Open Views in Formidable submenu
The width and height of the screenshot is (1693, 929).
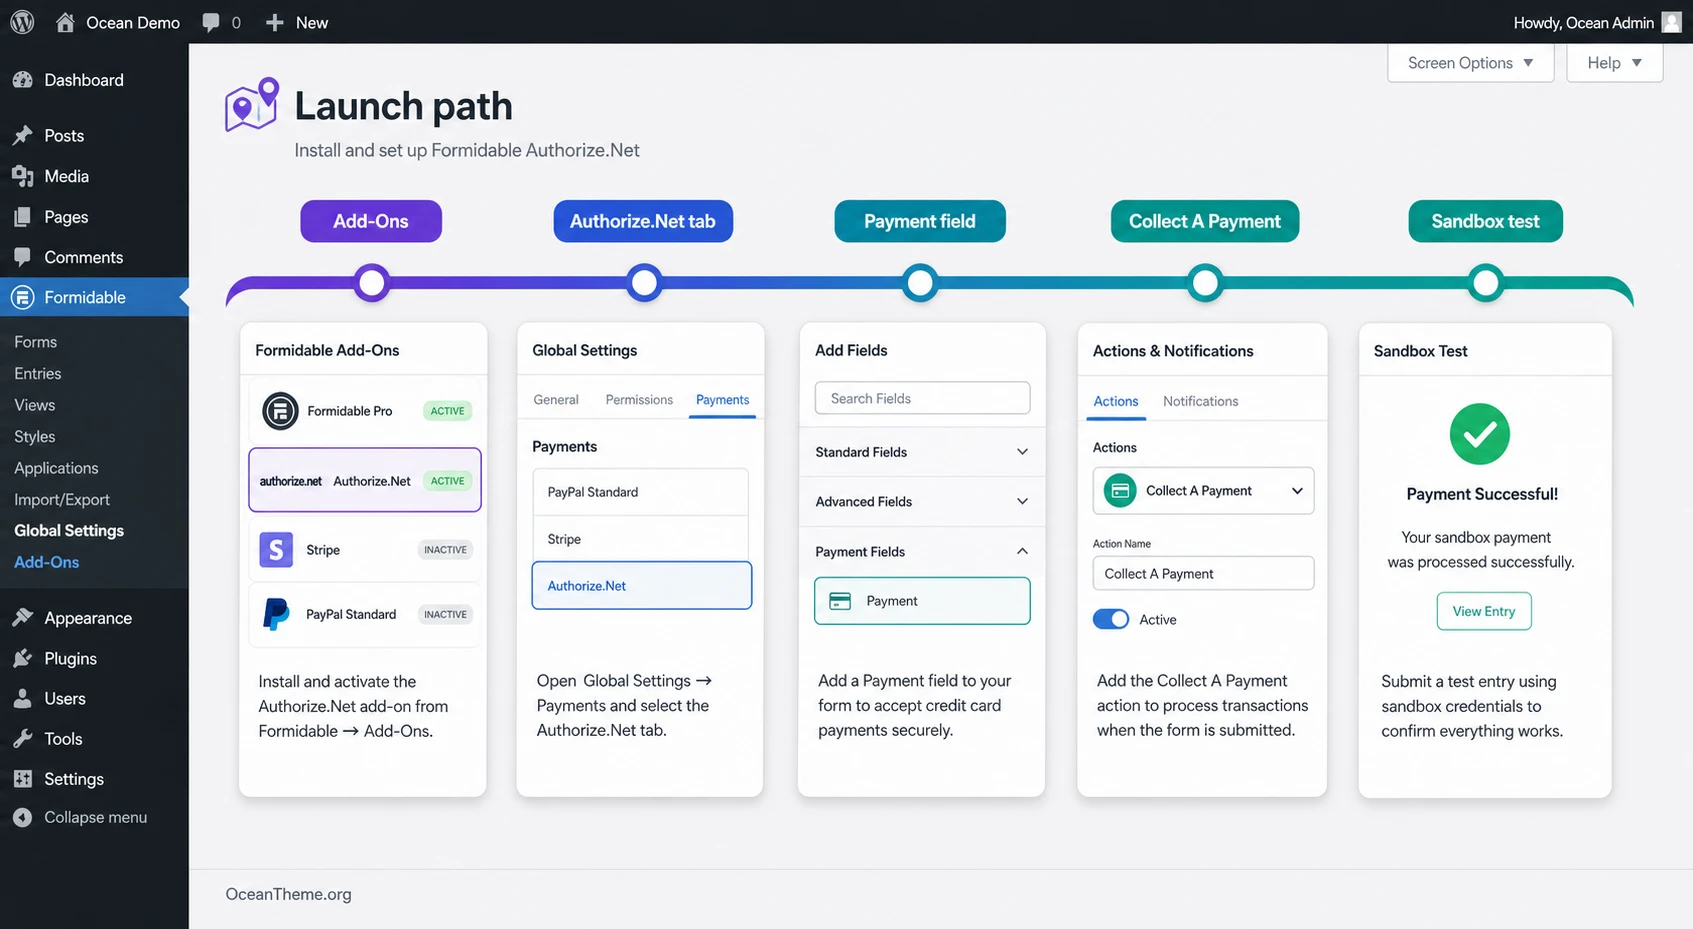click(35, 405)
